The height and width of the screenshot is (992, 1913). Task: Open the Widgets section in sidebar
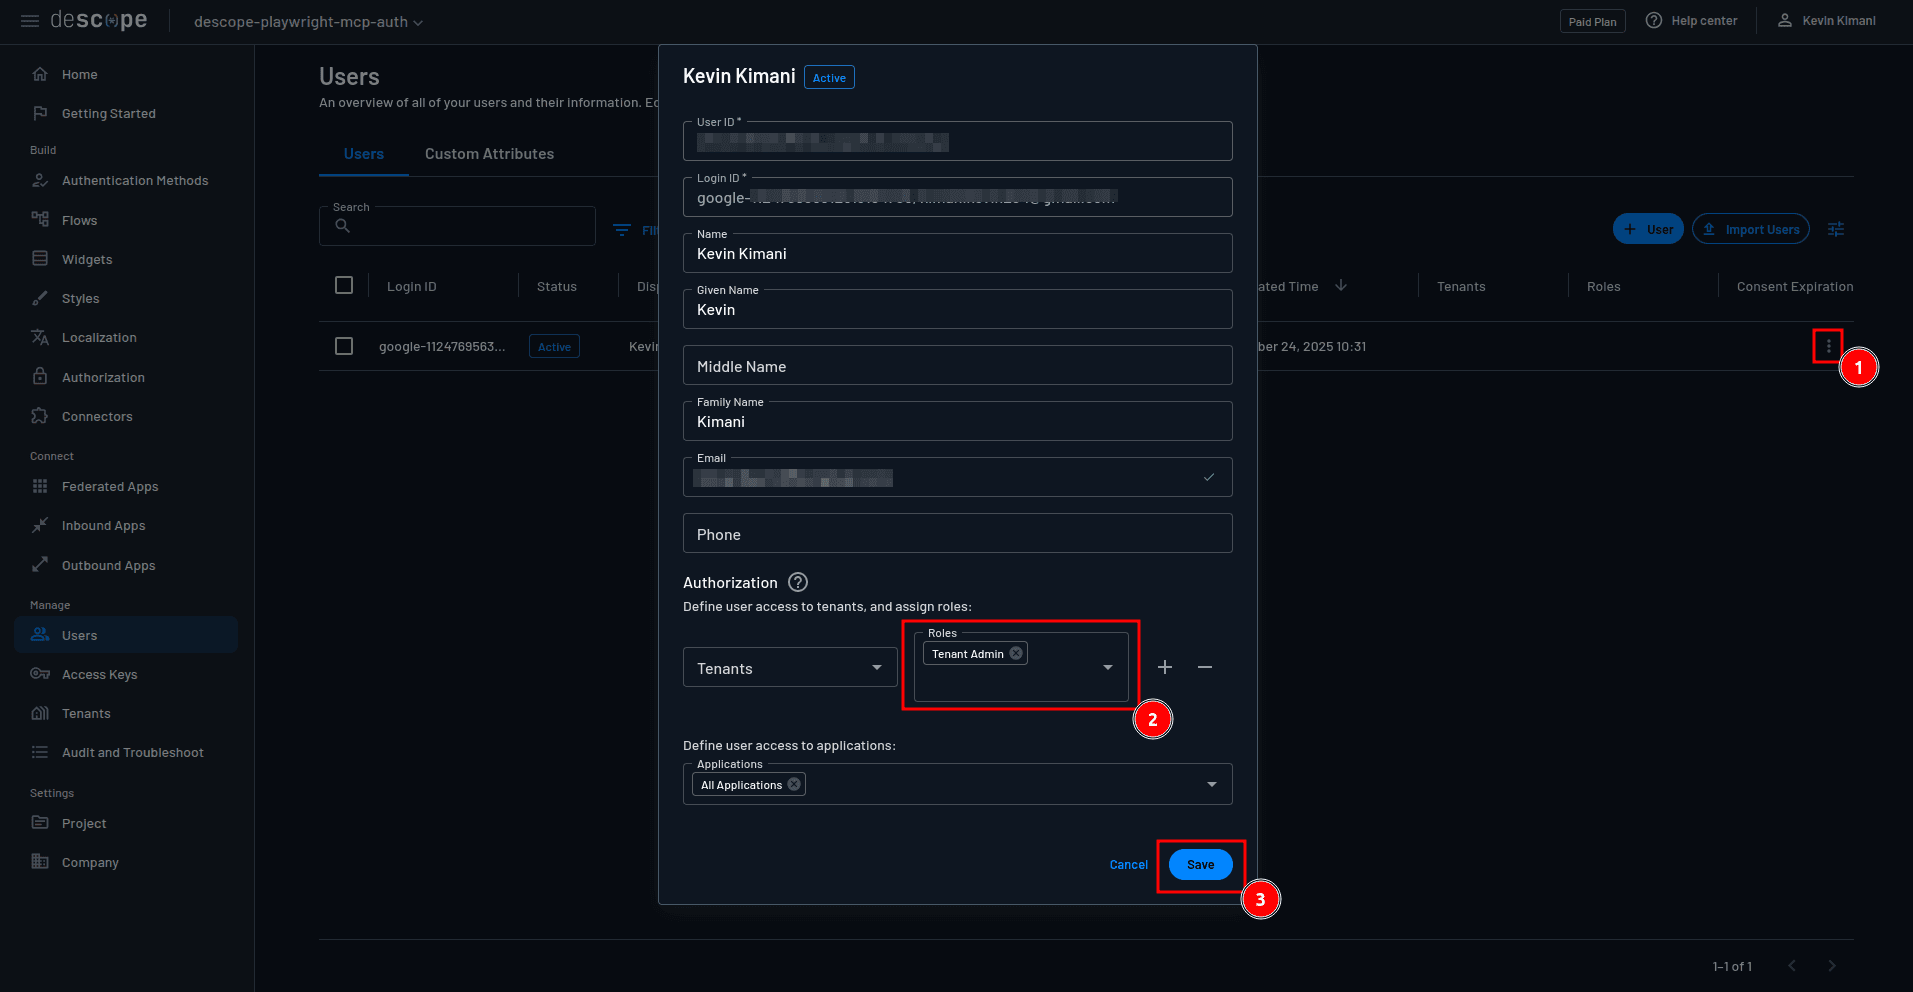tap(85, 259)
